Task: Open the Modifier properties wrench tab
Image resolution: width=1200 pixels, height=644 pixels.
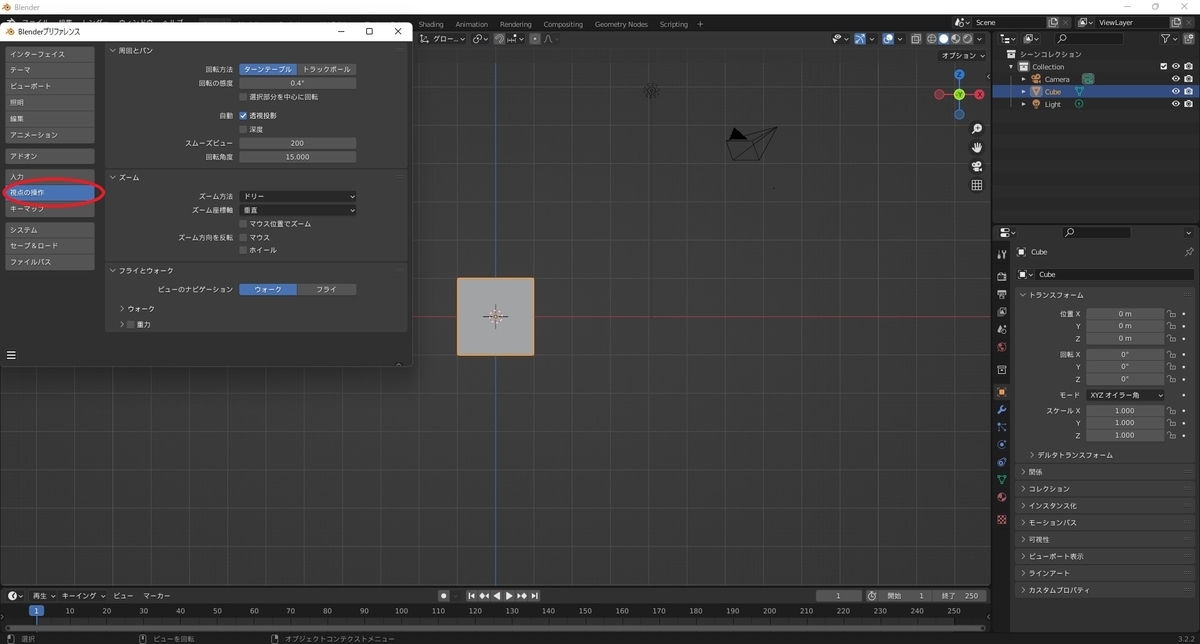Action: coord(1002,410)
